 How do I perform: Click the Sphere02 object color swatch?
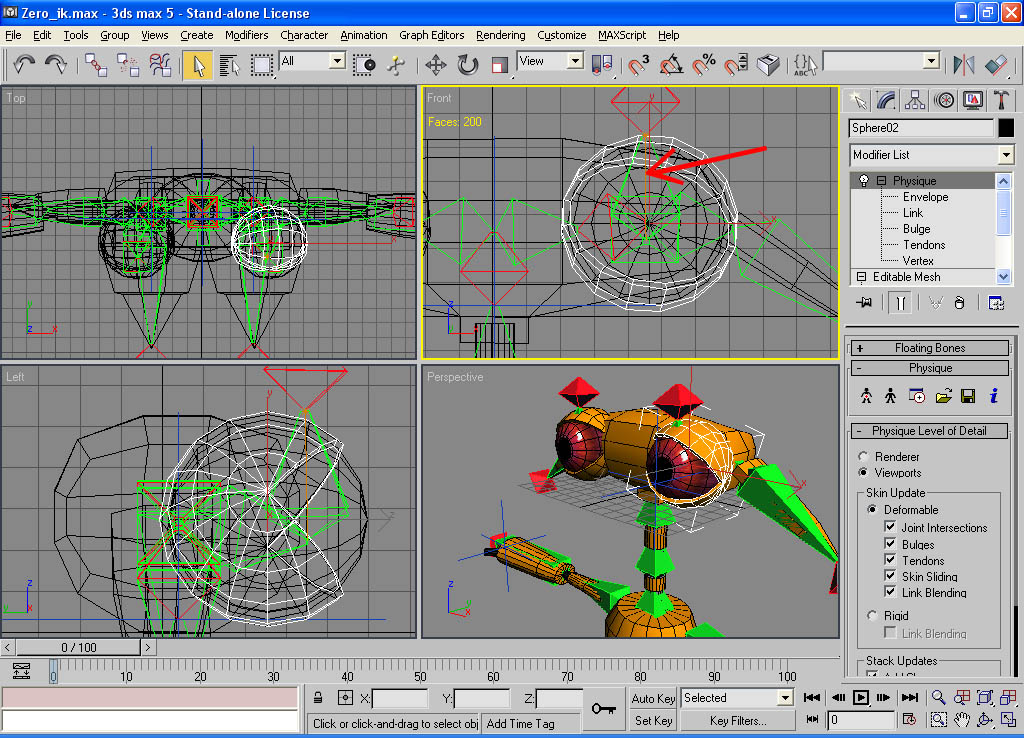click(x=1006, y=128)
